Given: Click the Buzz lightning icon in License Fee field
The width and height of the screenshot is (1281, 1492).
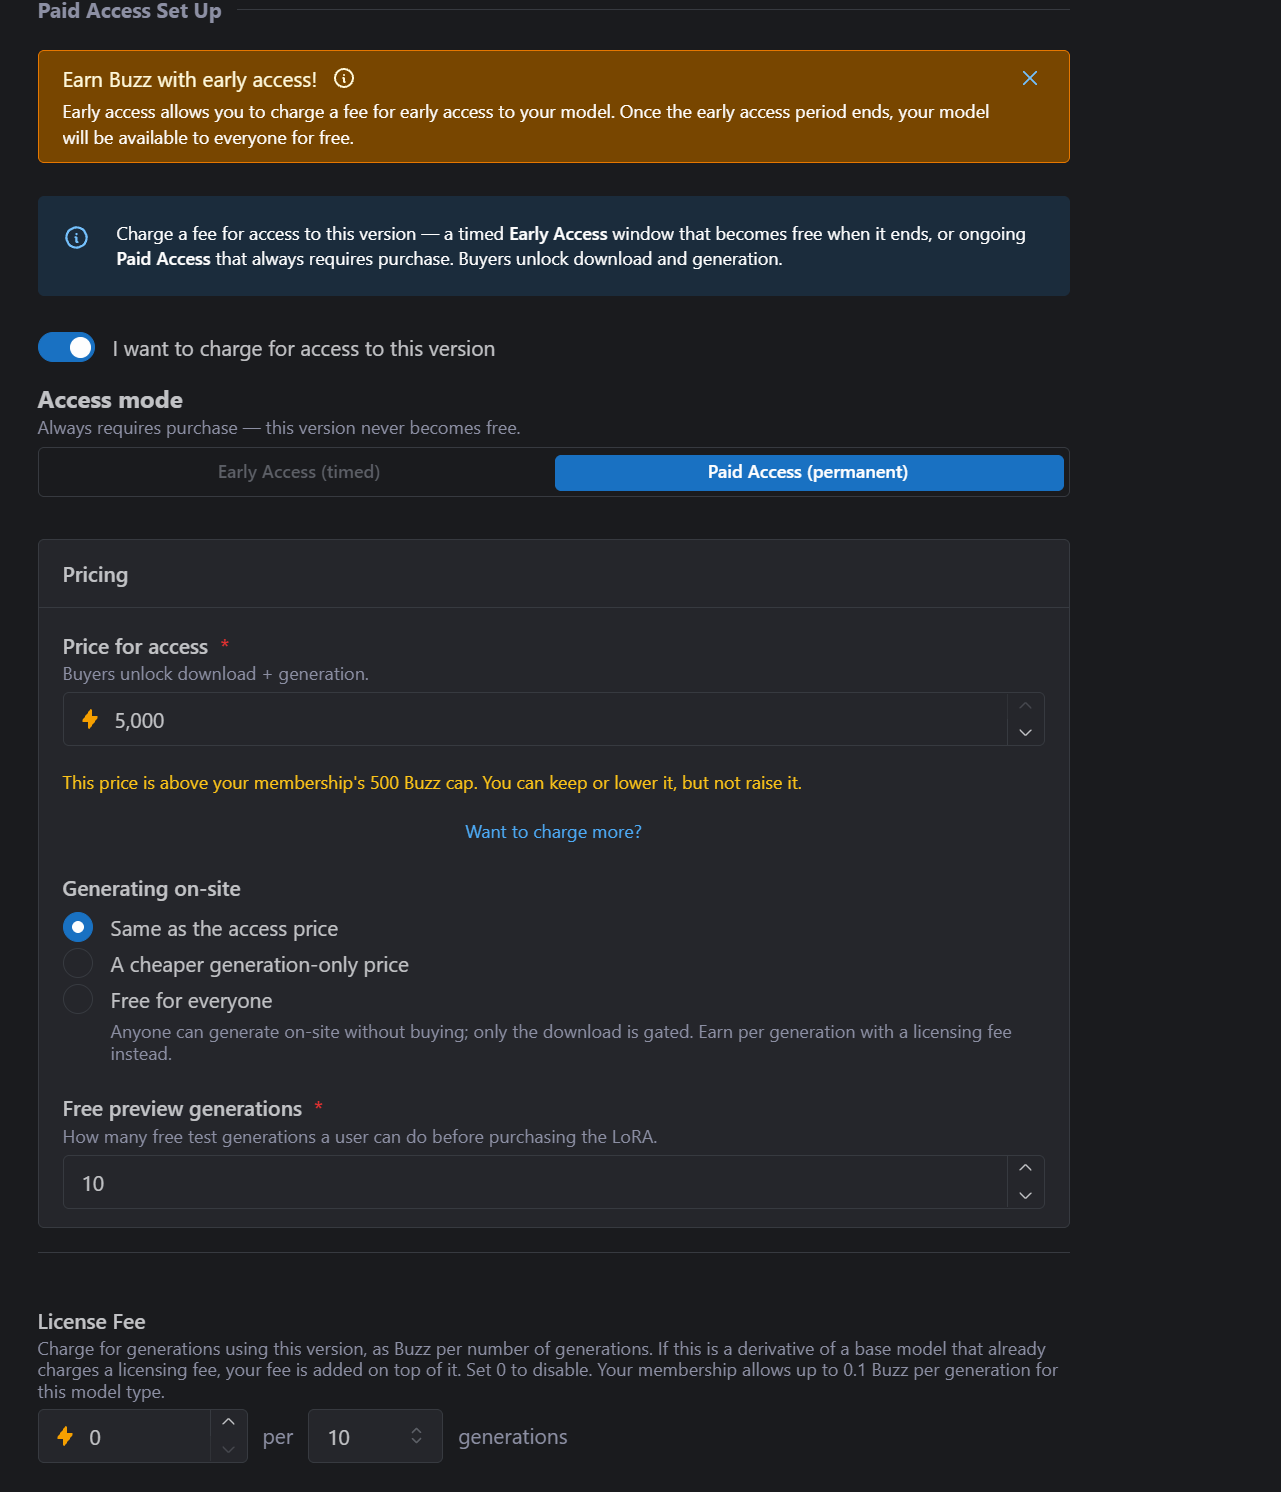Looking at the screenshot, I should (x=65, y=1436).
